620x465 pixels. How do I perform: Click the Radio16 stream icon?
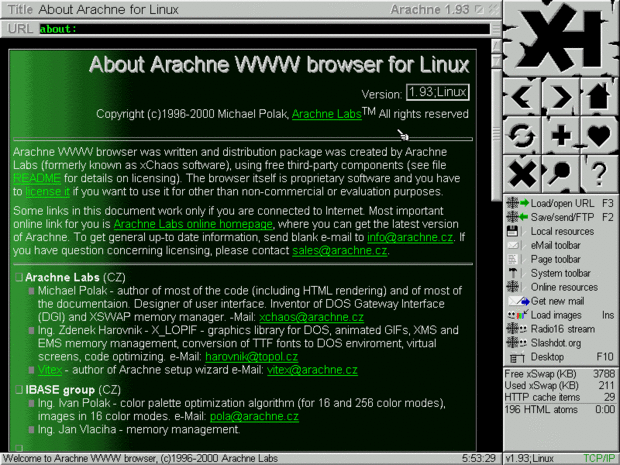click(517, 329)
